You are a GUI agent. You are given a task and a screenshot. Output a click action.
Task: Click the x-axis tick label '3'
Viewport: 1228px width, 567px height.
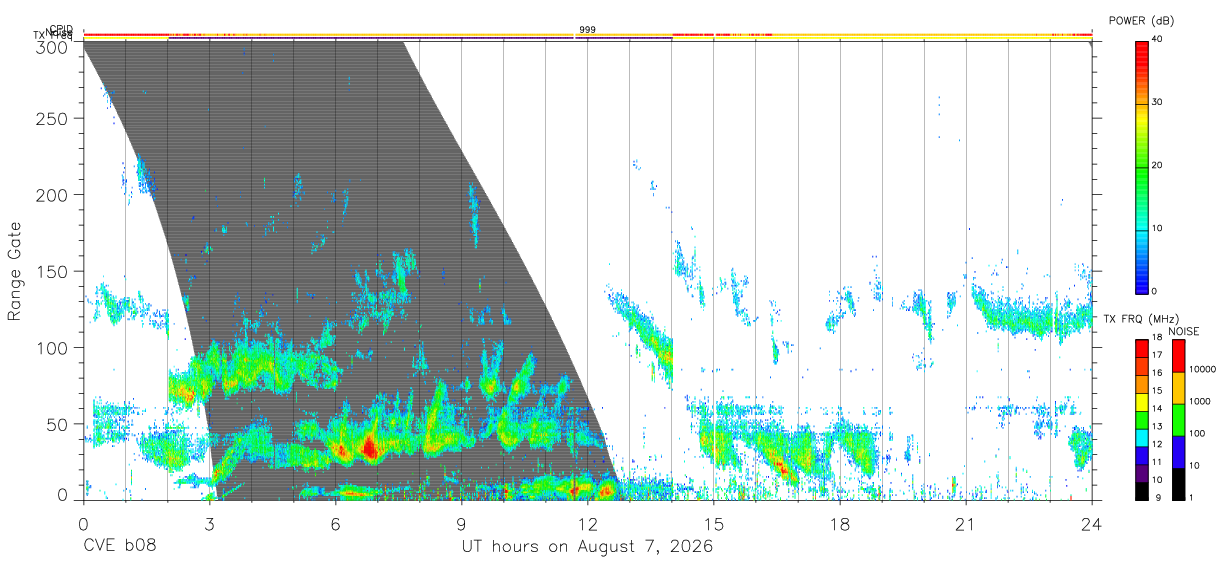click(209, 523)
